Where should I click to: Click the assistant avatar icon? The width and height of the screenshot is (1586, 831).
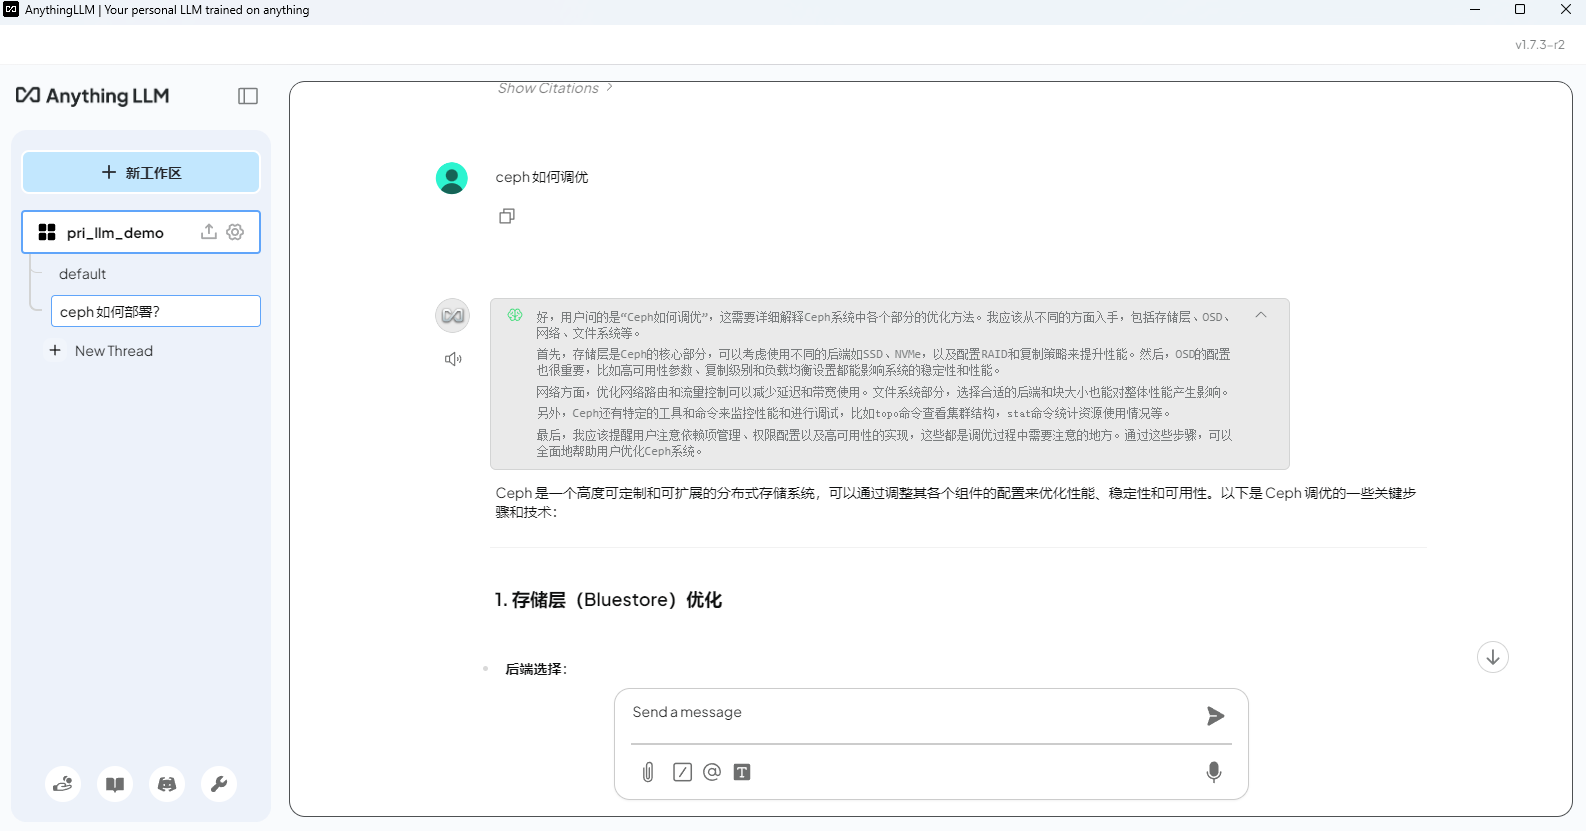[x=453, y=316]
